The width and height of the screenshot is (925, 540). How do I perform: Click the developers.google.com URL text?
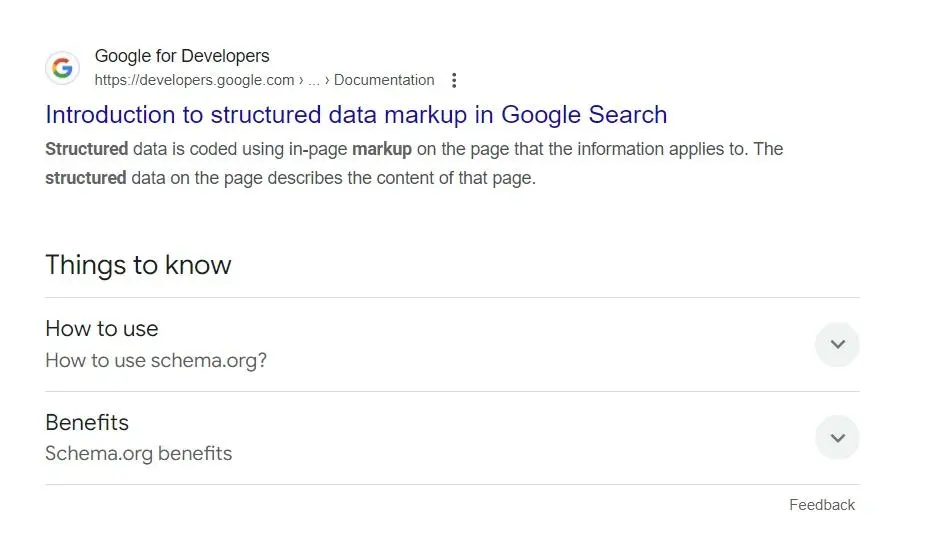194,80
